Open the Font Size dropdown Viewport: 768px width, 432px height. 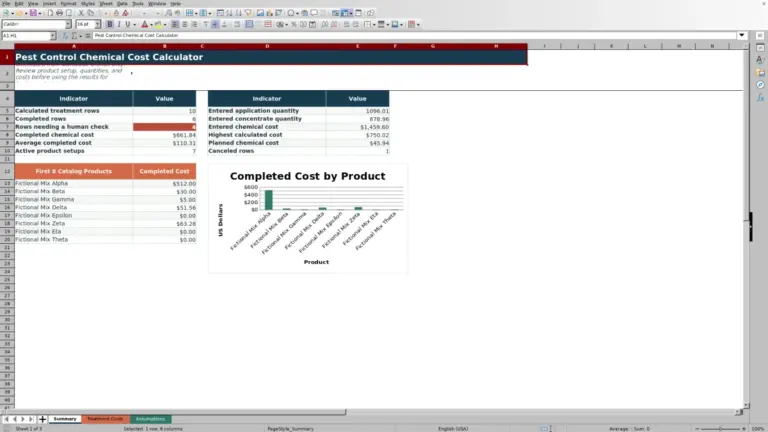(x=97, y=24)
